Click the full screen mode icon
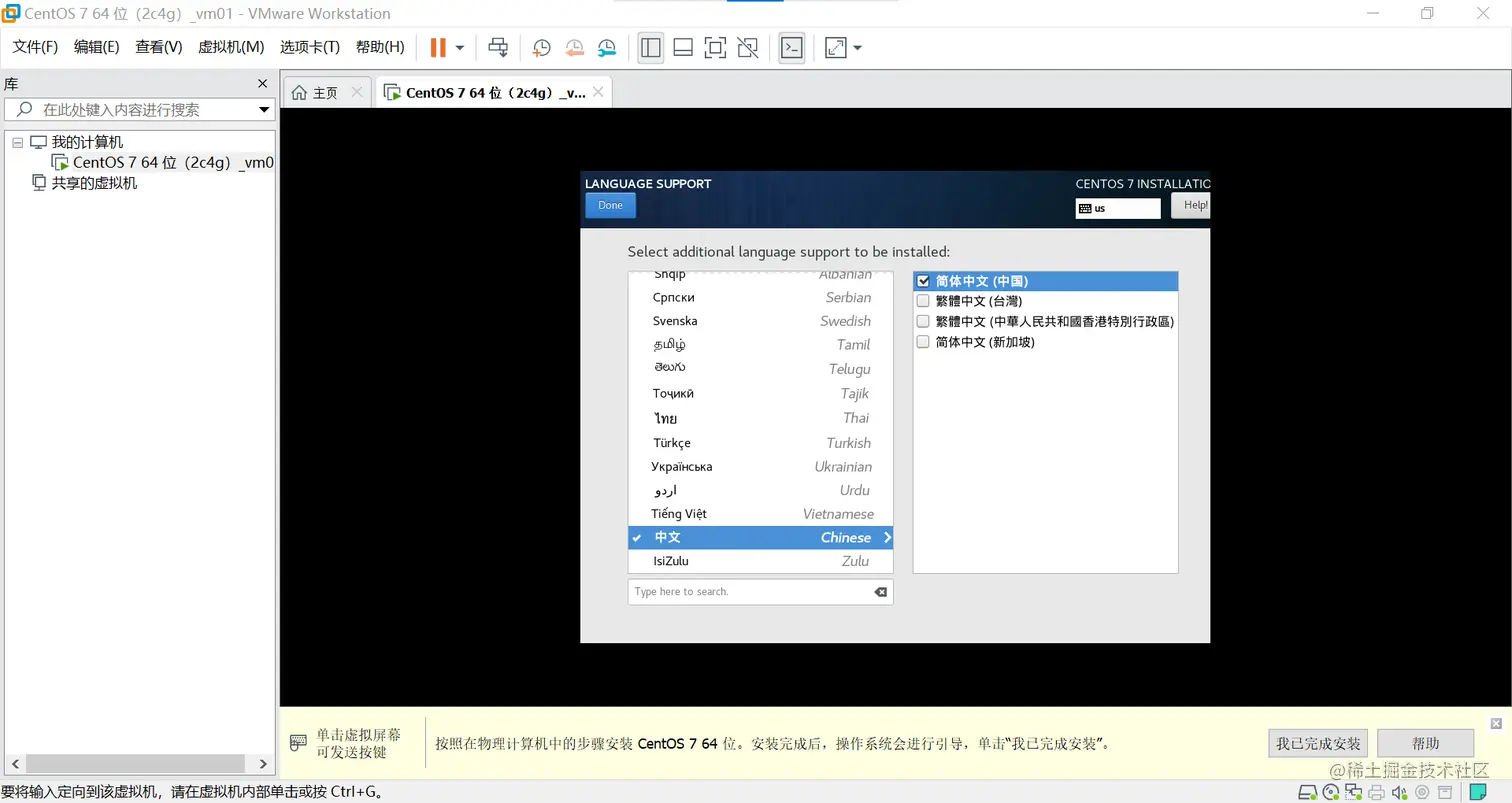 (x=715, y=47)
